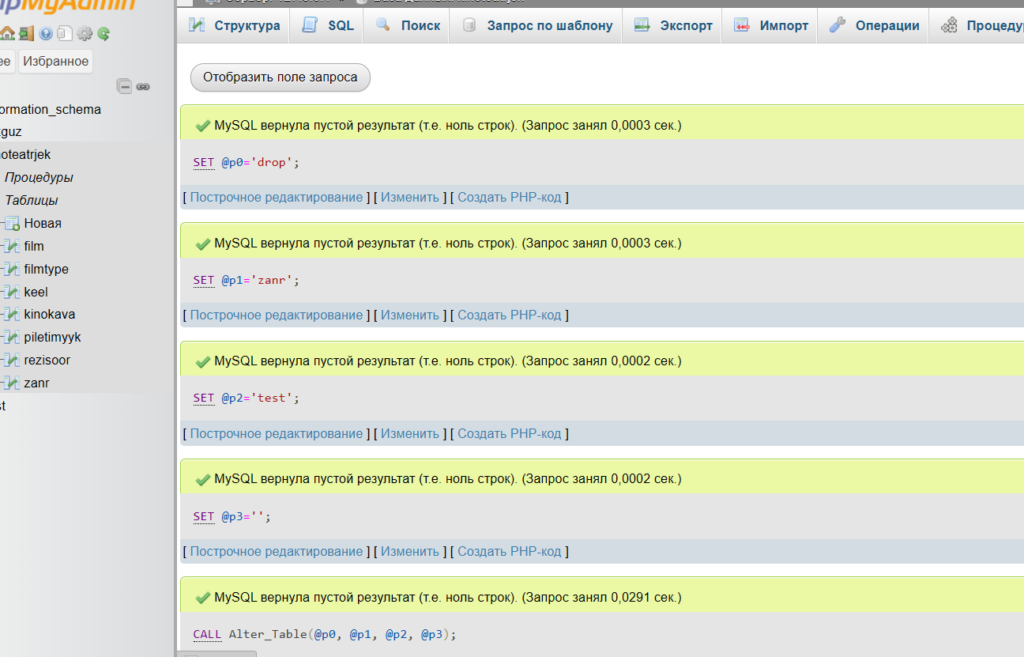Click the new table icon beside Новая

coord(12,223)
